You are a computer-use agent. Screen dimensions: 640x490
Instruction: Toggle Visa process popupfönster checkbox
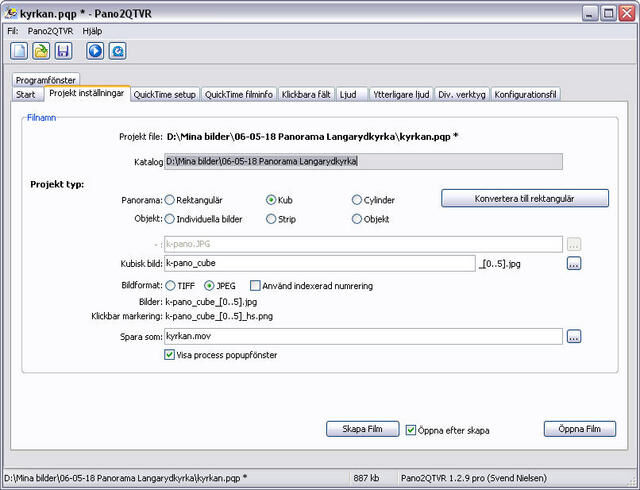click(x=169, y=355)
